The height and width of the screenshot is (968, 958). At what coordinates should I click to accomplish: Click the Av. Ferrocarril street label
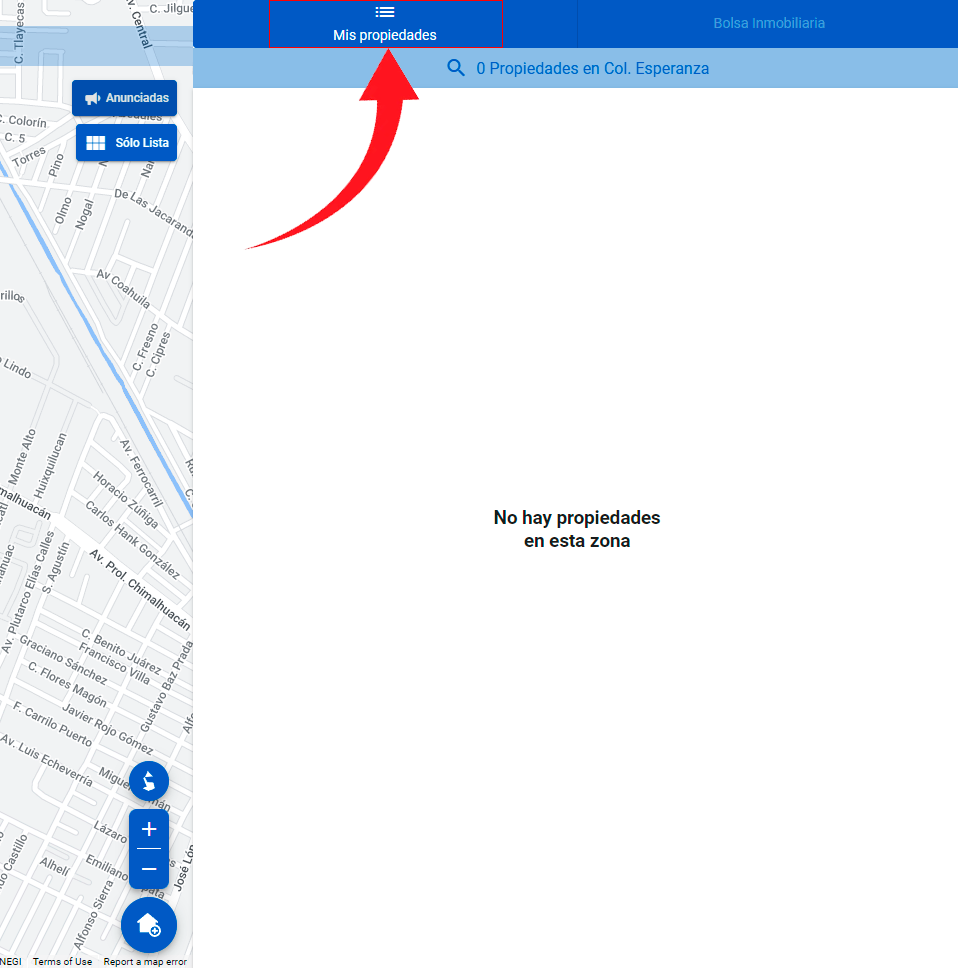point(142,472)
